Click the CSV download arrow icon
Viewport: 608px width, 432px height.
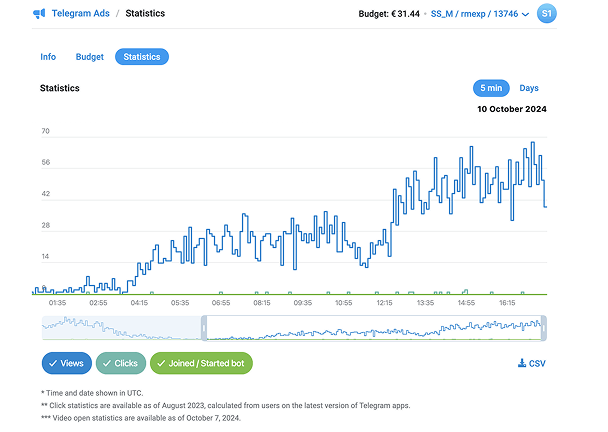(x=522, y=363)
